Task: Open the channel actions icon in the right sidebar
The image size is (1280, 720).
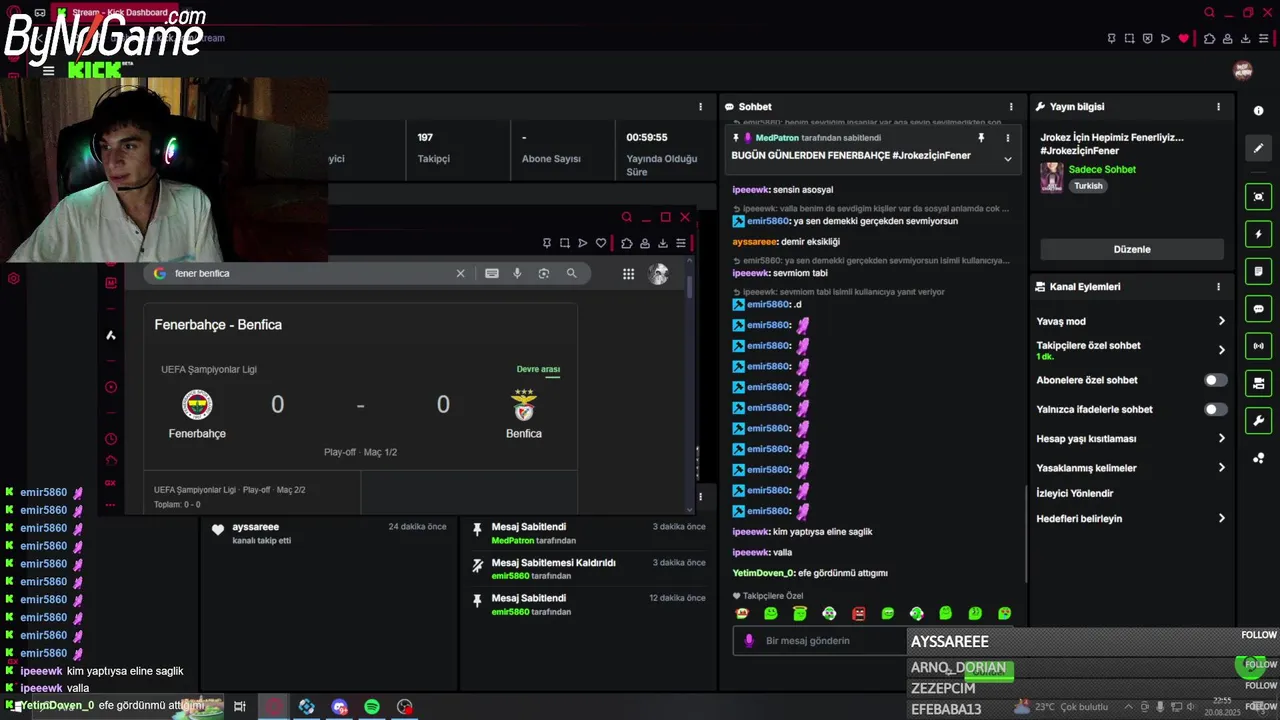Action: click(1259, 383)
